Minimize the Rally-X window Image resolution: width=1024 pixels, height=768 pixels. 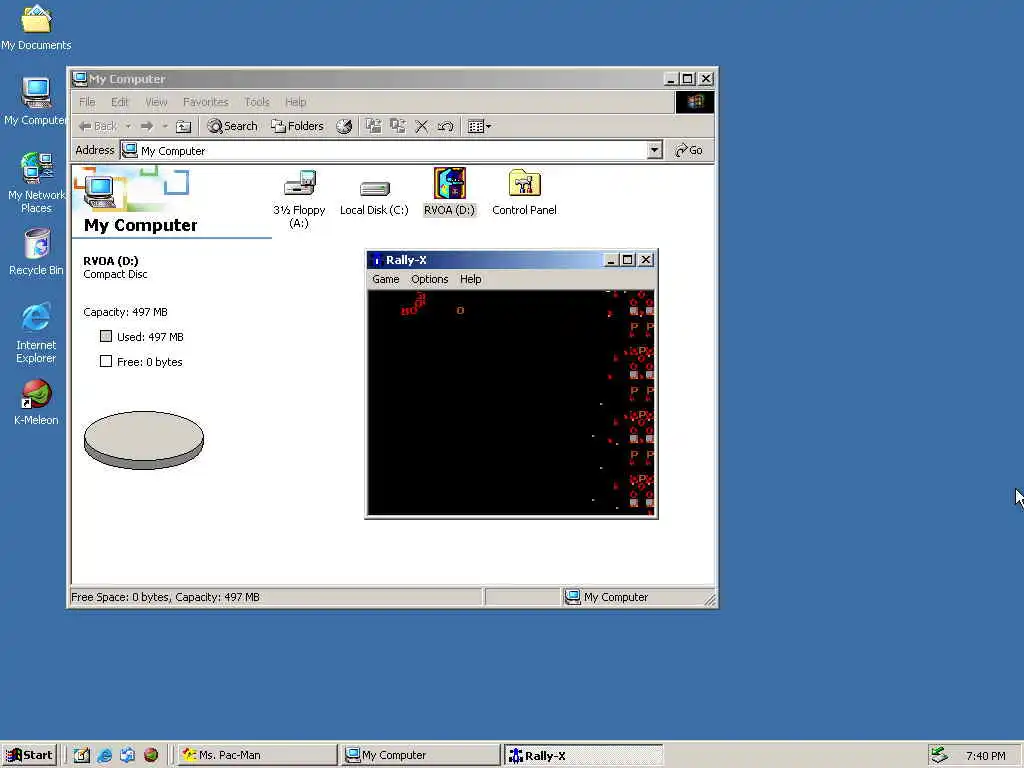[x=611, y=260]
